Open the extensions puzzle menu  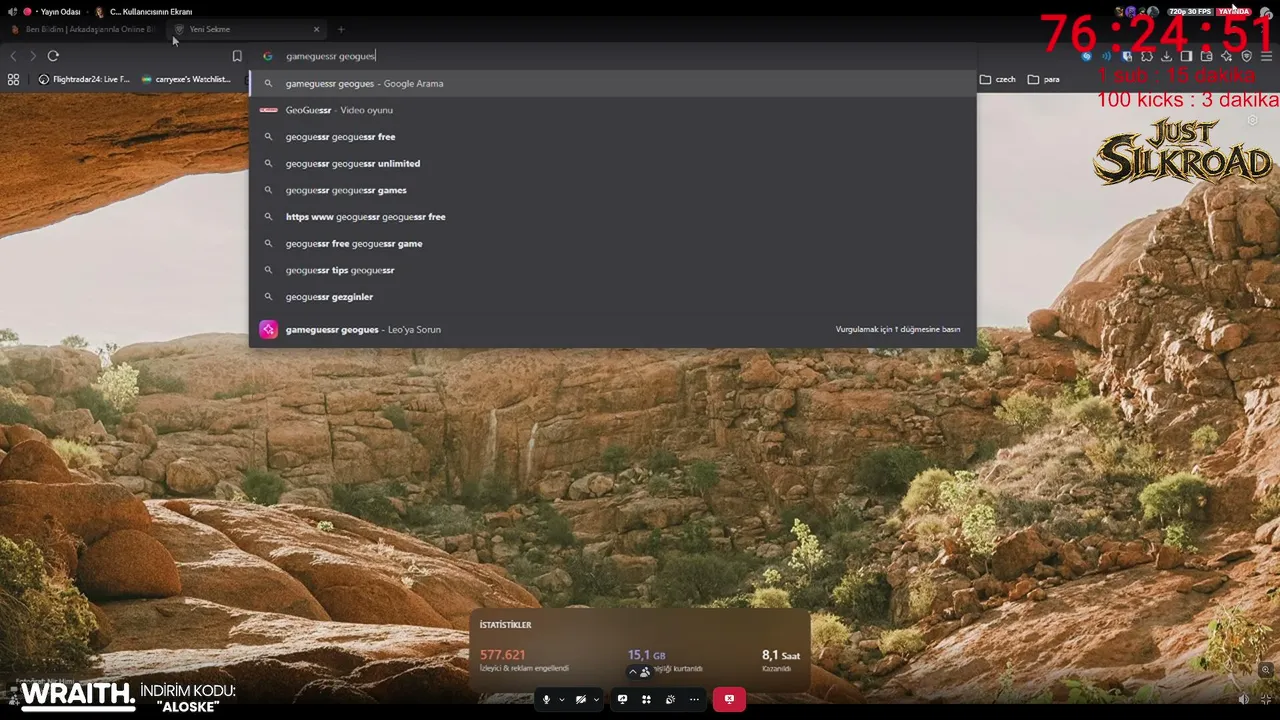pyautogui.click(x=1147, y=56)
